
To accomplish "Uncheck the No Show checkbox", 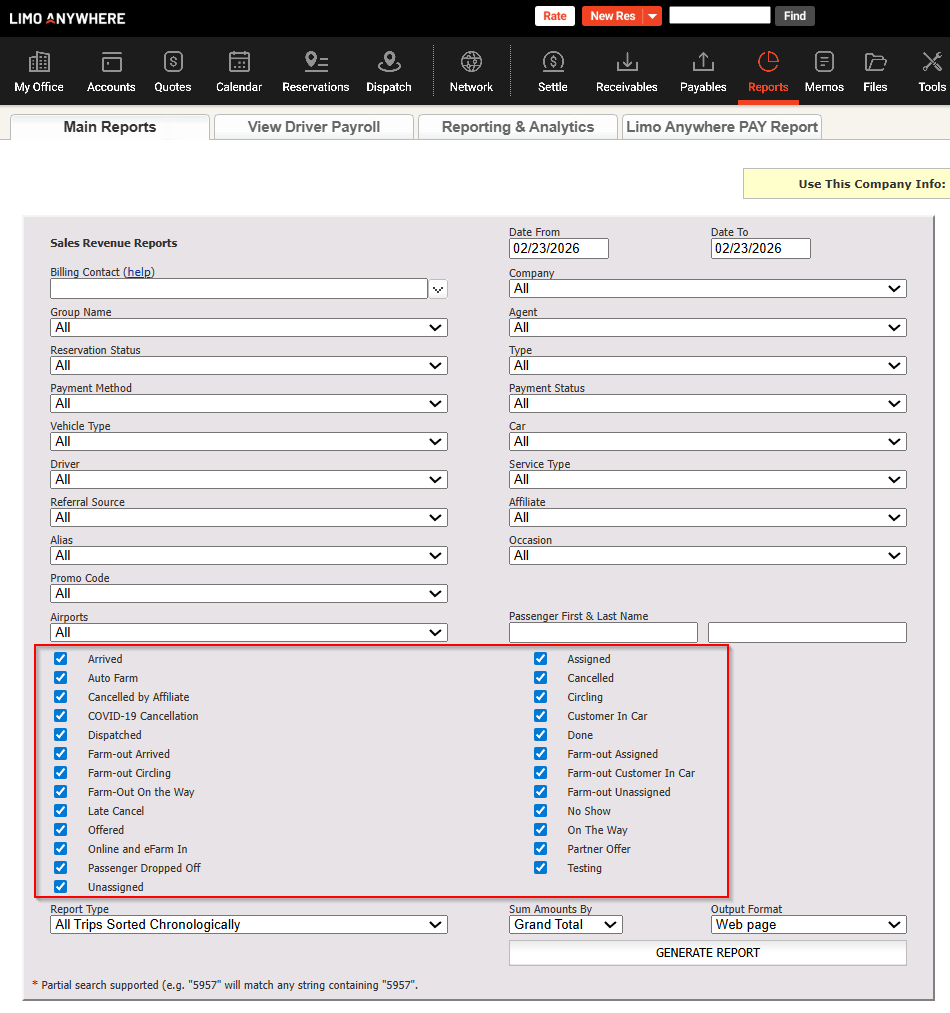I will point(541,811).
